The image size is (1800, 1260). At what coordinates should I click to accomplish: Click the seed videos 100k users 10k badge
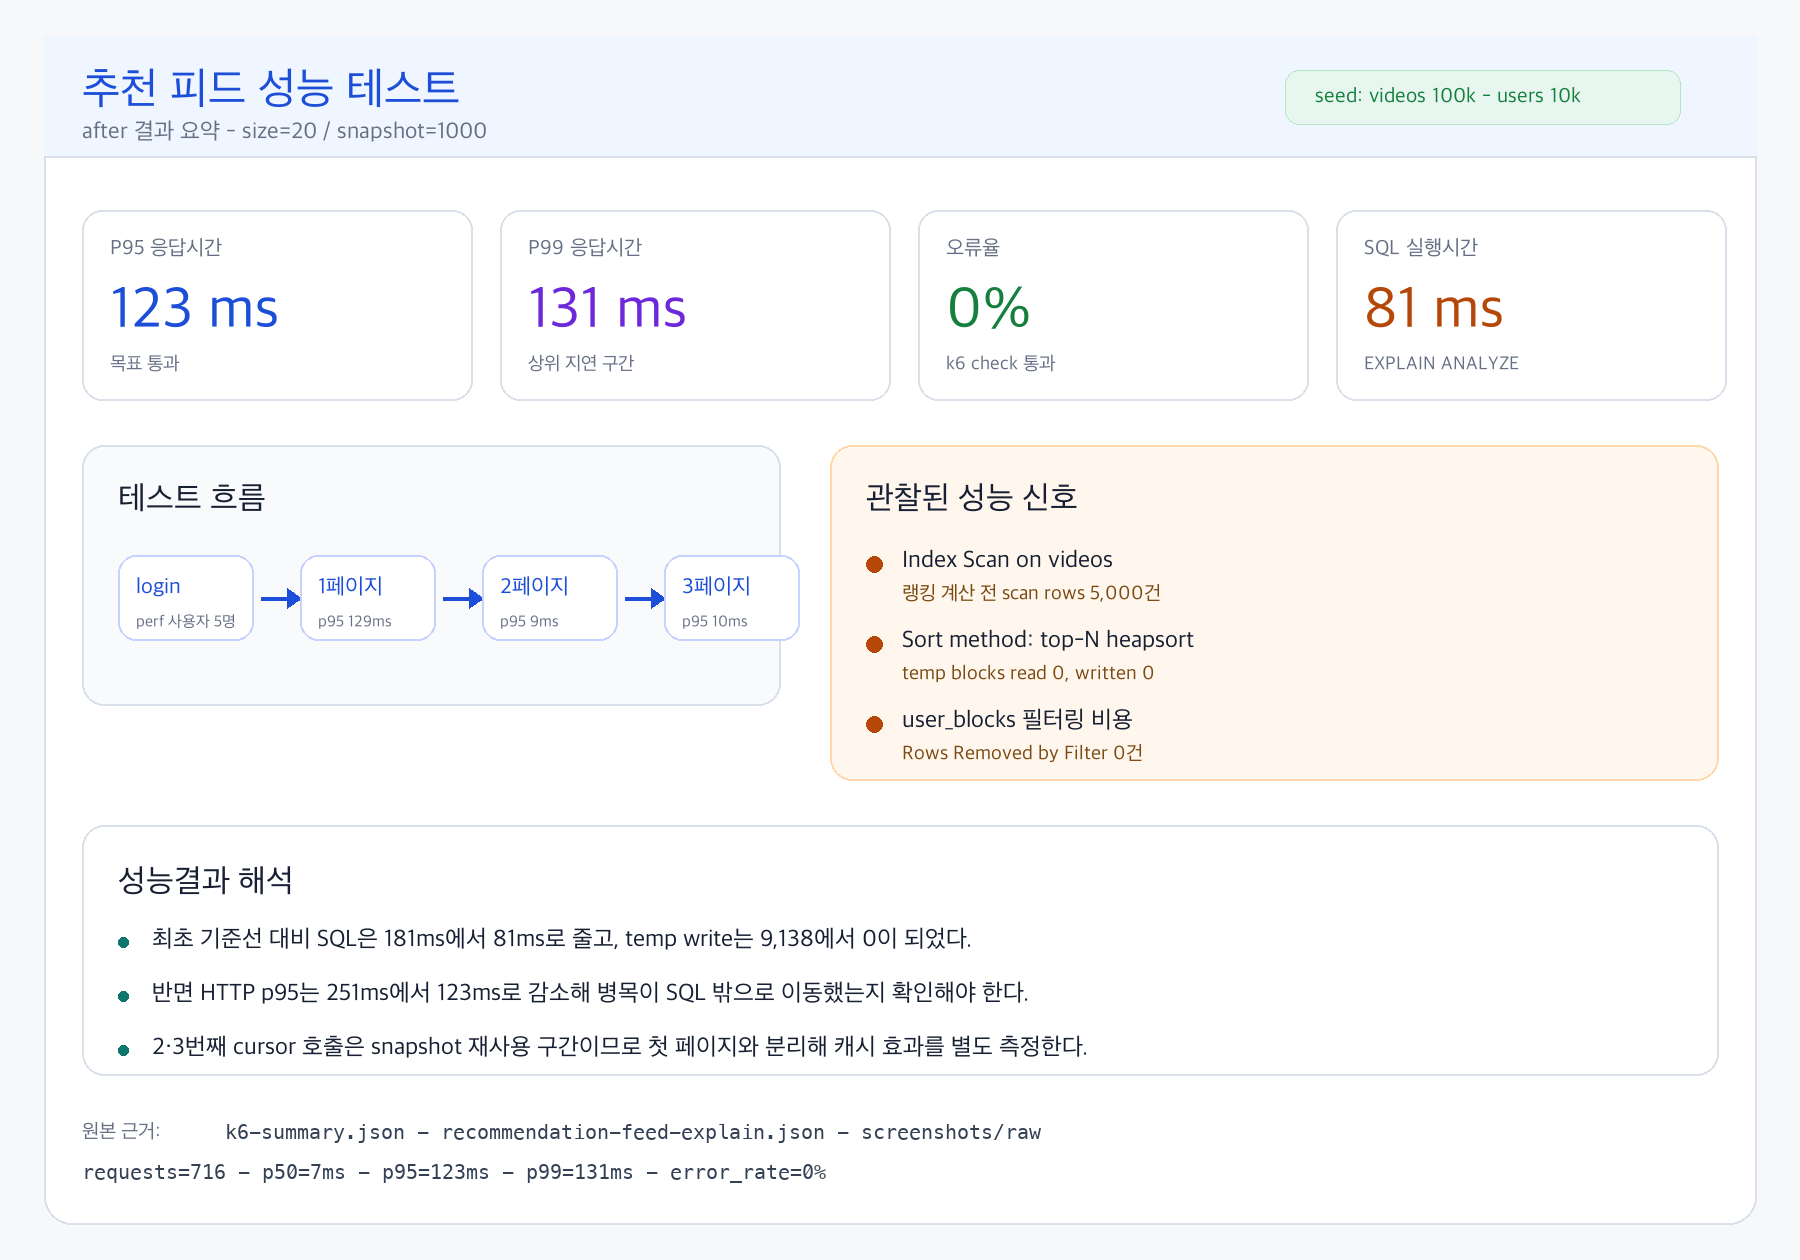click(x=1482, y=97)
